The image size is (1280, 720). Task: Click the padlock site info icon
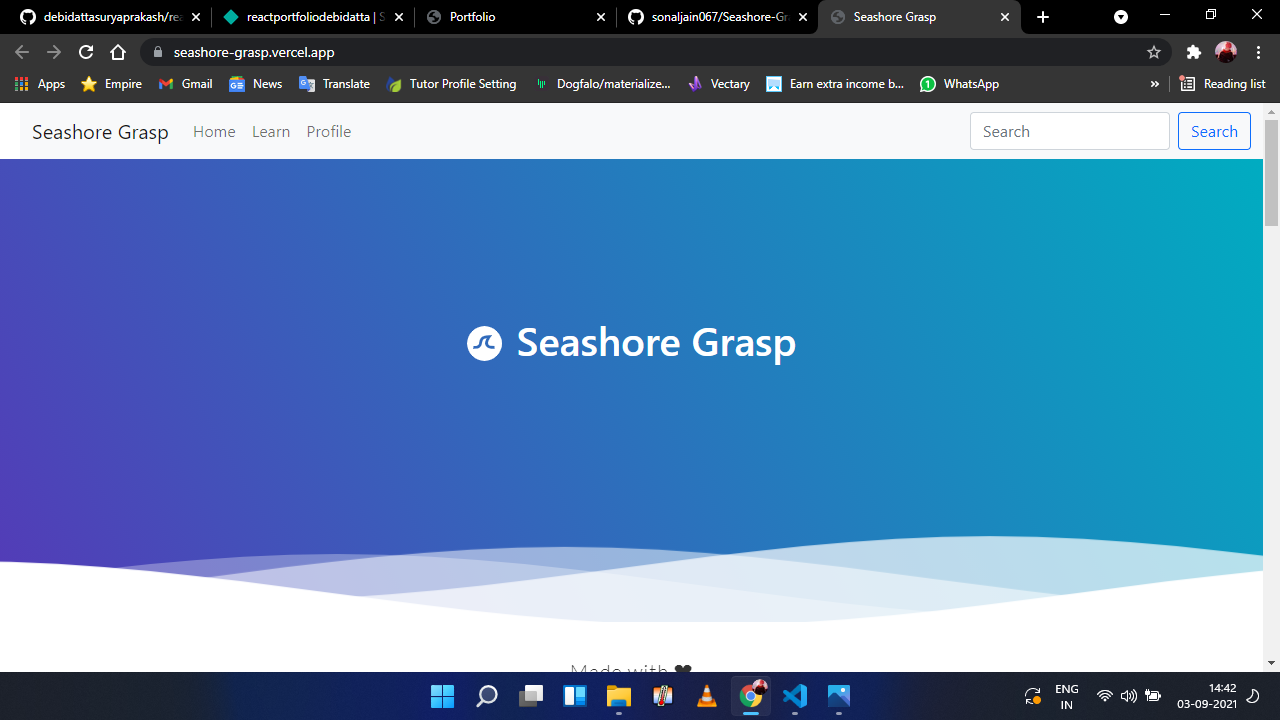coord(157,52)
